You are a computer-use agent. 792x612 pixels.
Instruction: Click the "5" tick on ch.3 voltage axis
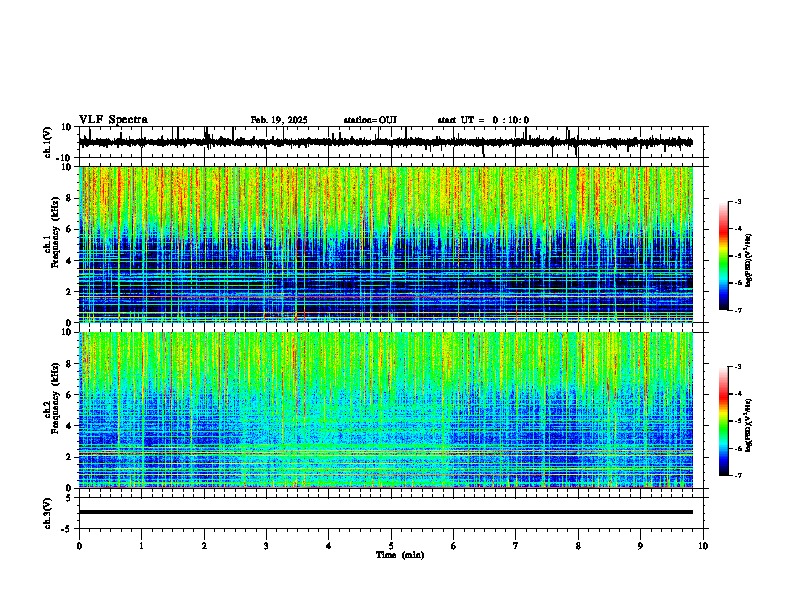70,498
